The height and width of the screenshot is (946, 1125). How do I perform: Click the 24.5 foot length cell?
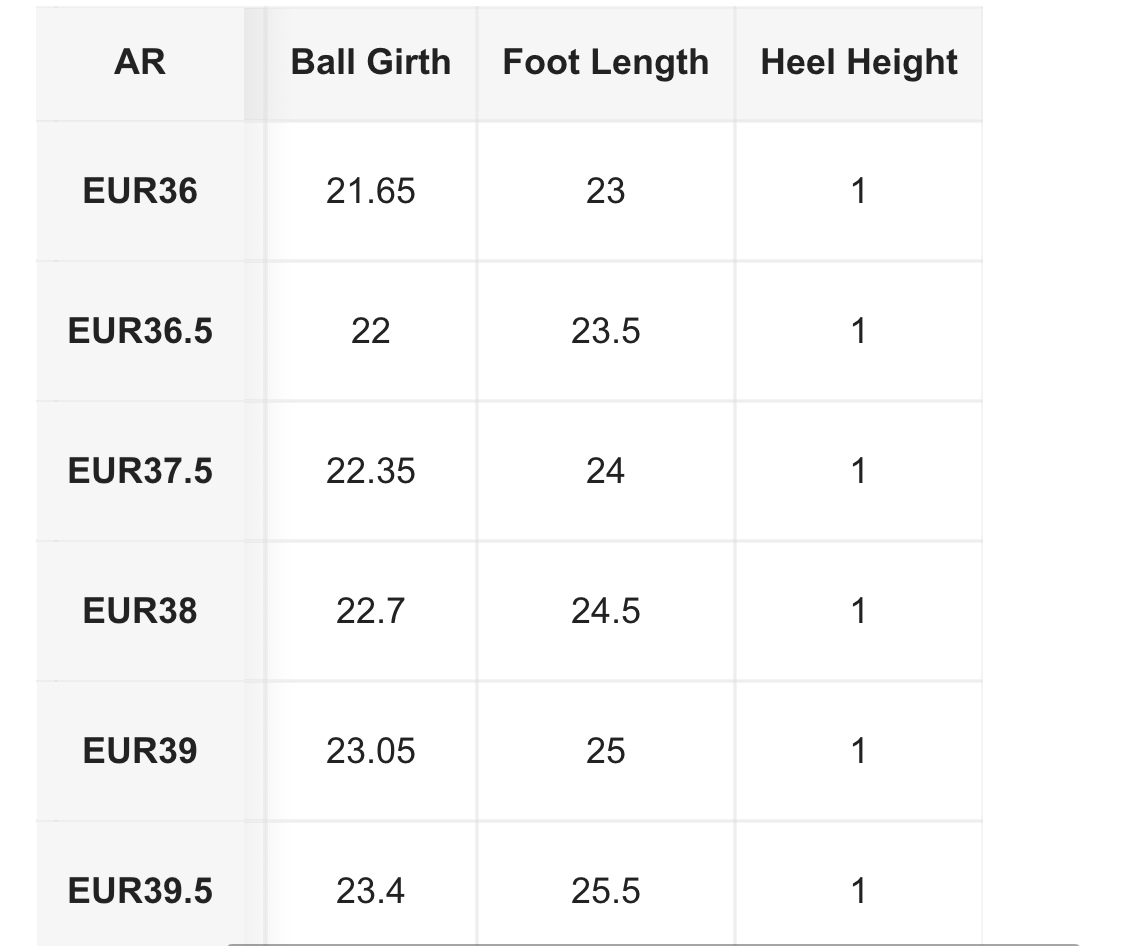pyautogui.click(x=605, y=611)
